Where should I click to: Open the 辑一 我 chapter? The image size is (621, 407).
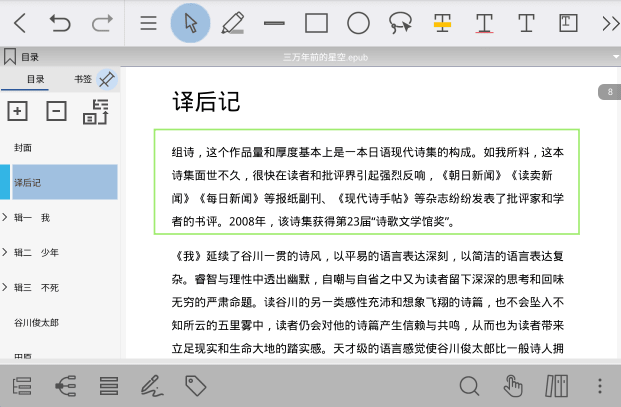coord(32,218)
